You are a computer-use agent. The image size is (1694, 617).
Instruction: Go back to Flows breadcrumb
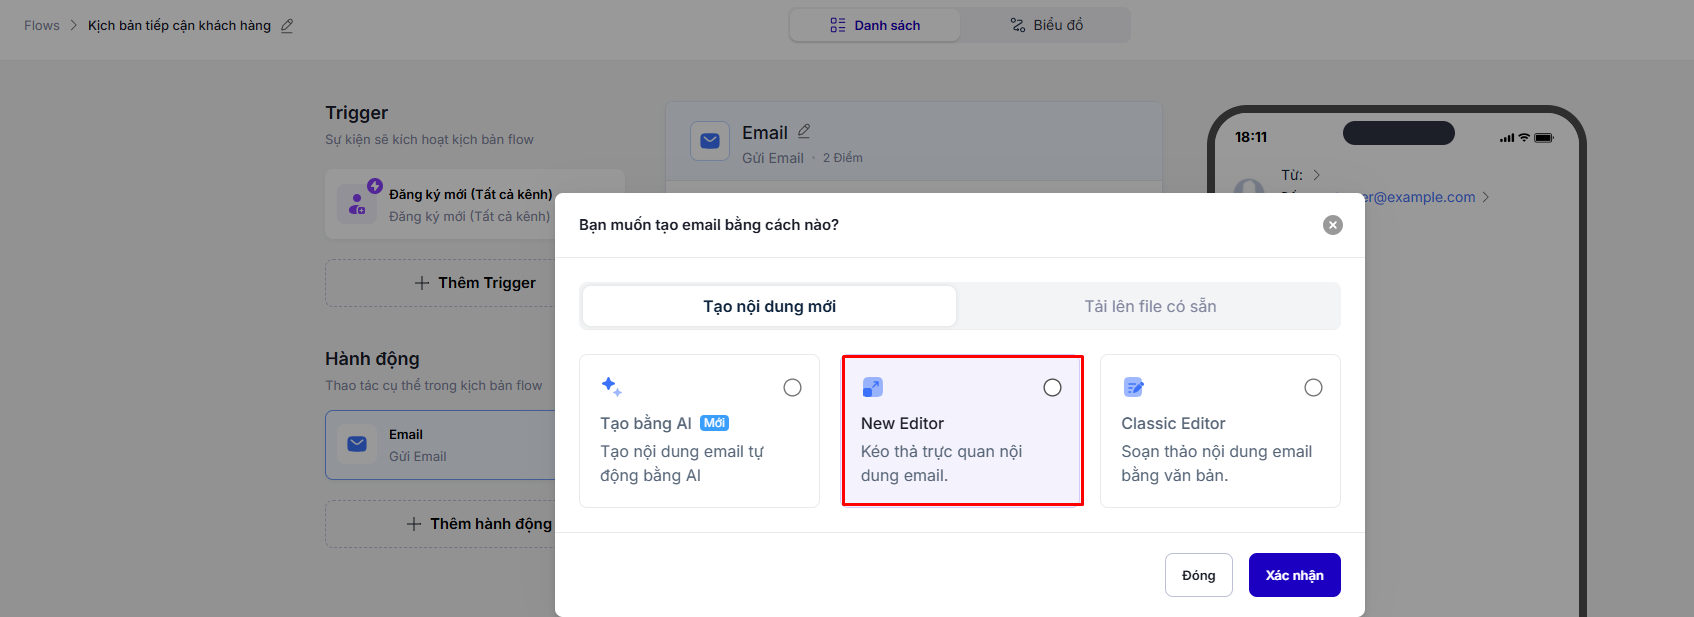click(42, 26)
